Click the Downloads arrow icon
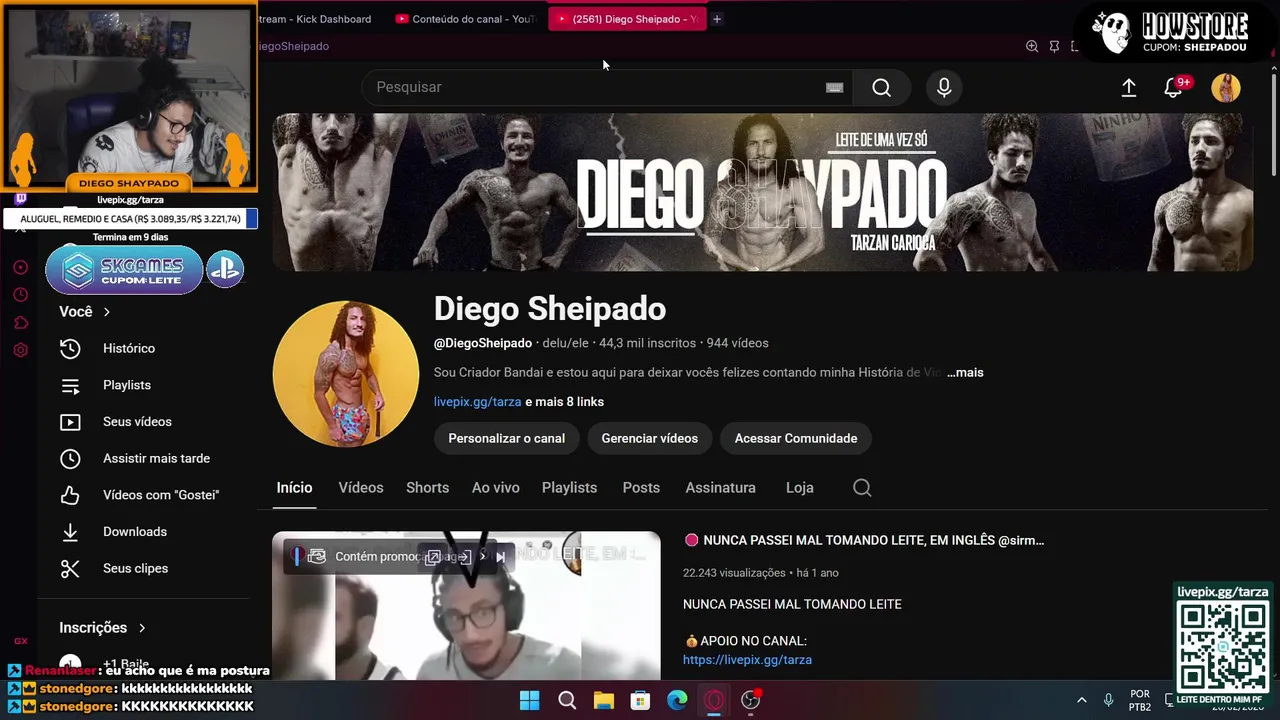 click(x=70, y=532)
